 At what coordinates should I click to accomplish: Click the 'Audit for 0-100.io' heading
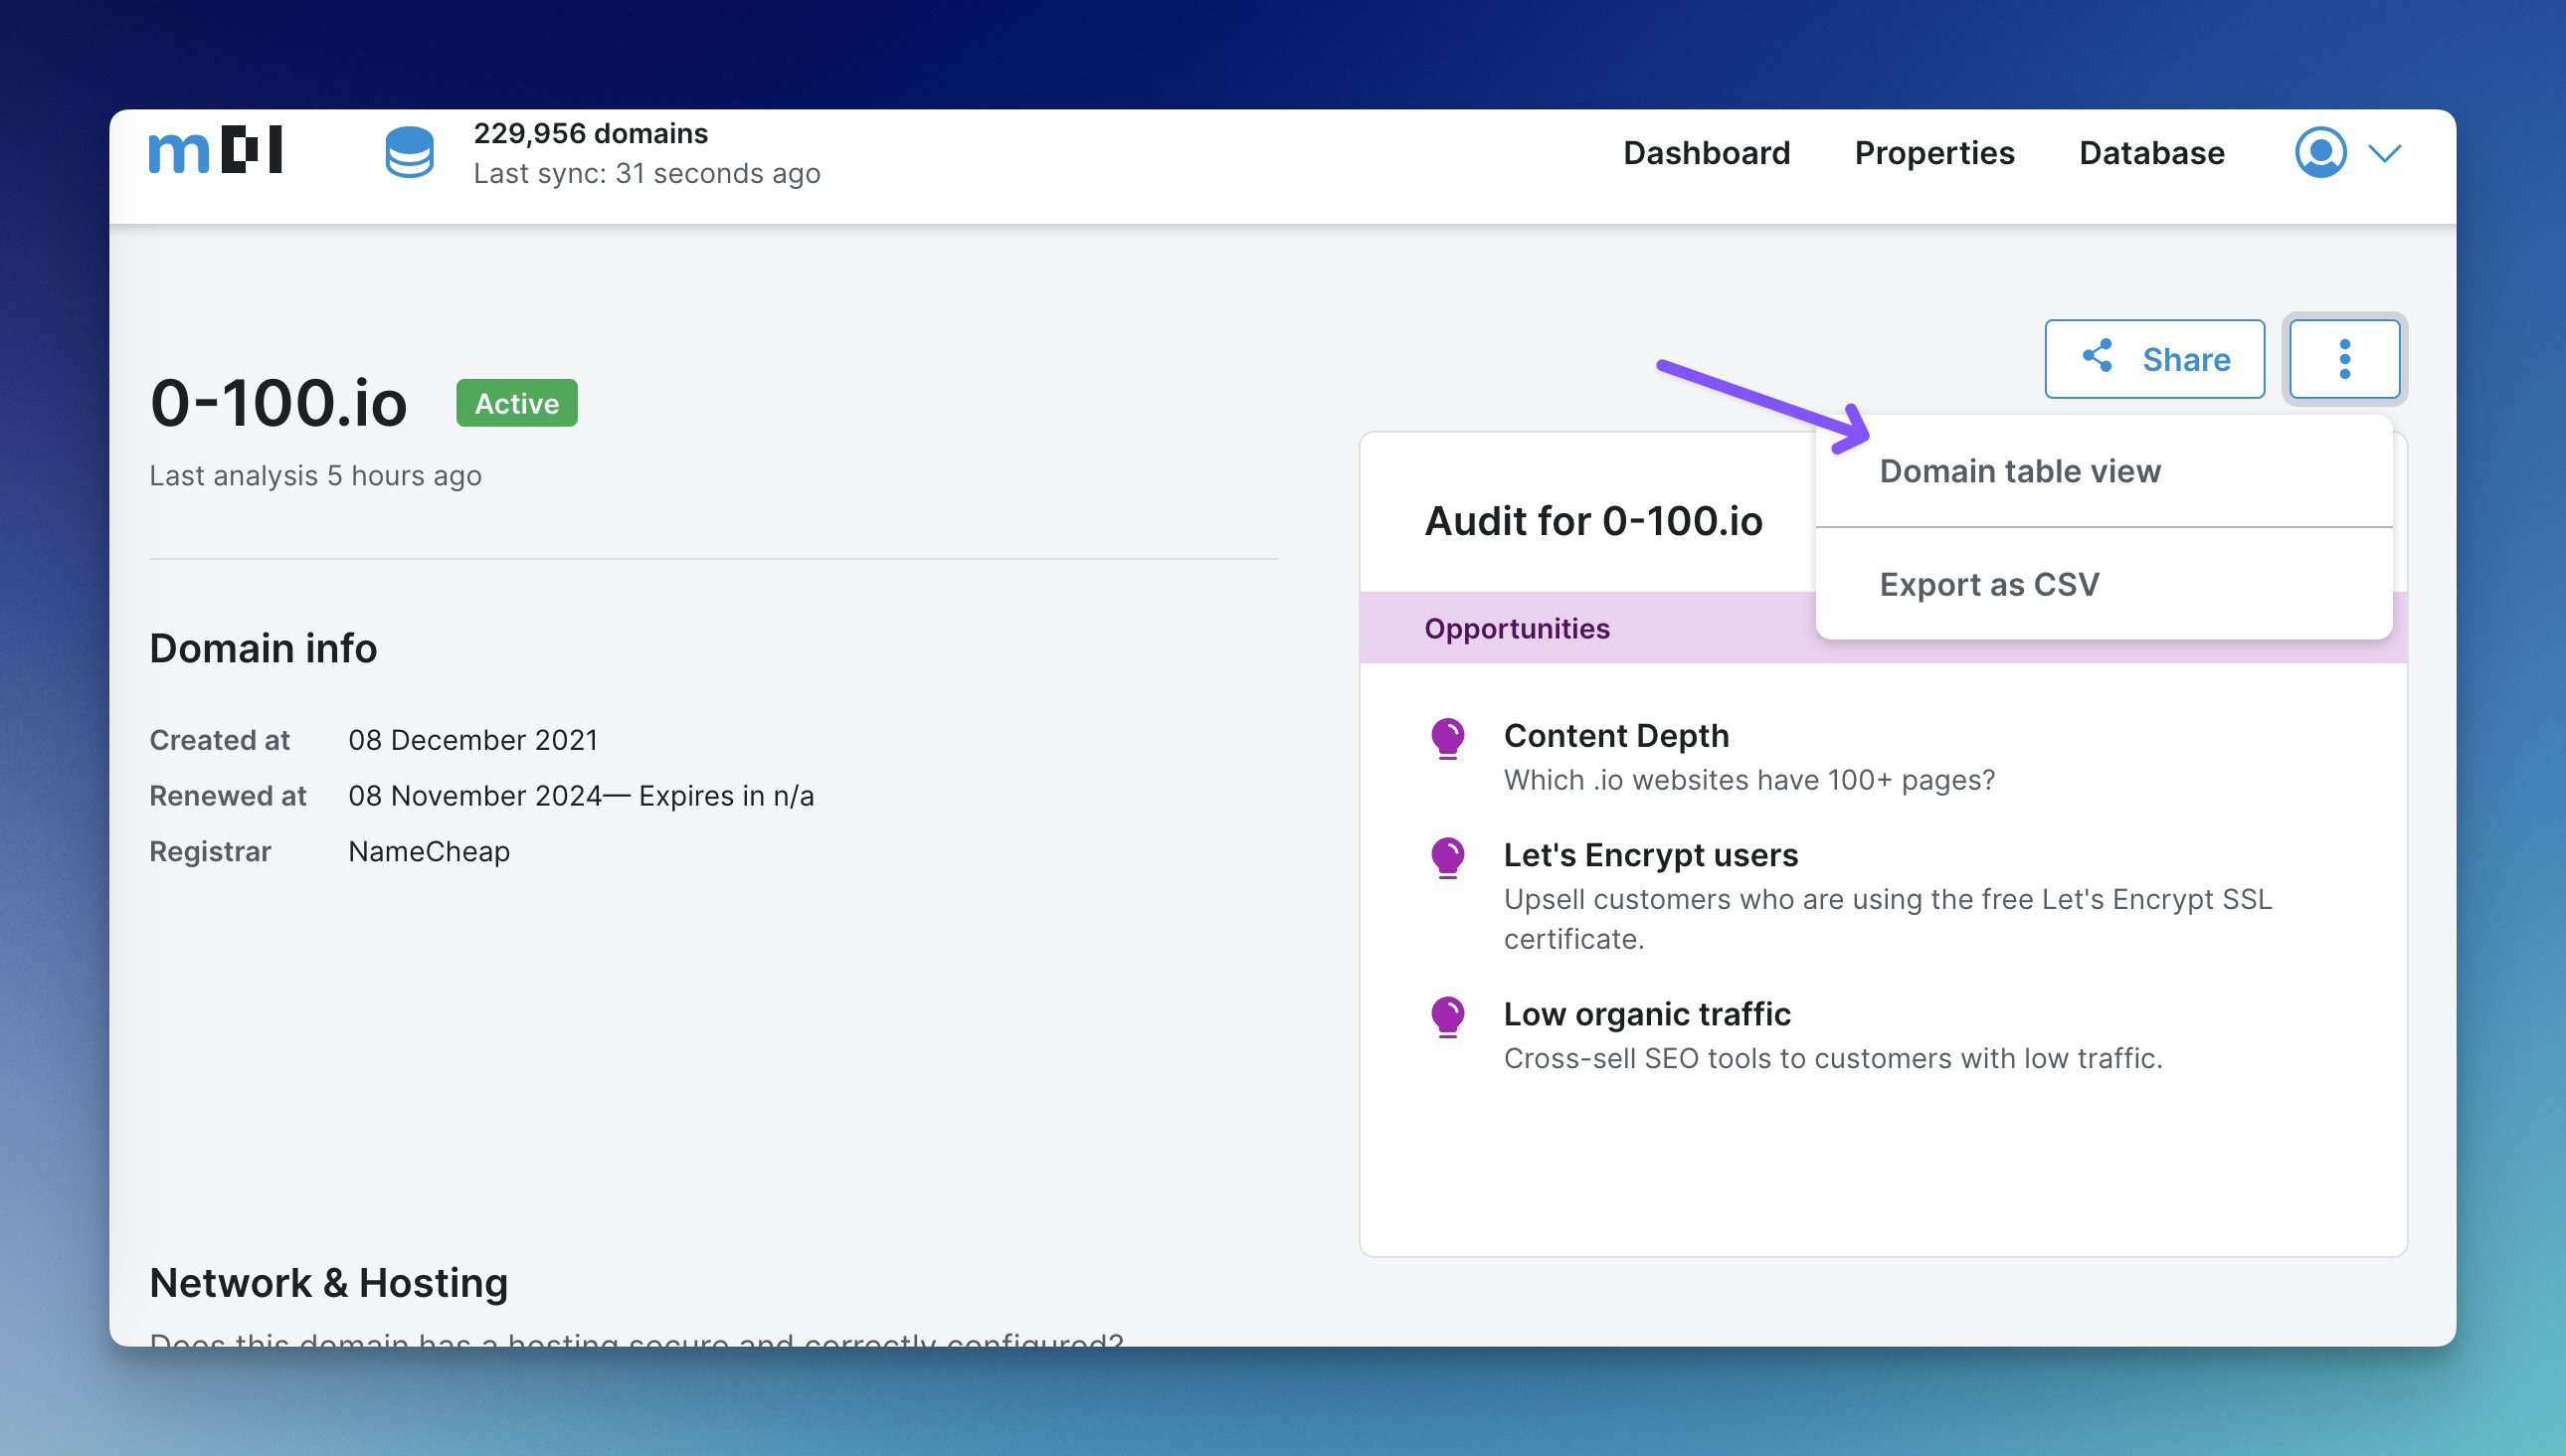coord(1592,521)
